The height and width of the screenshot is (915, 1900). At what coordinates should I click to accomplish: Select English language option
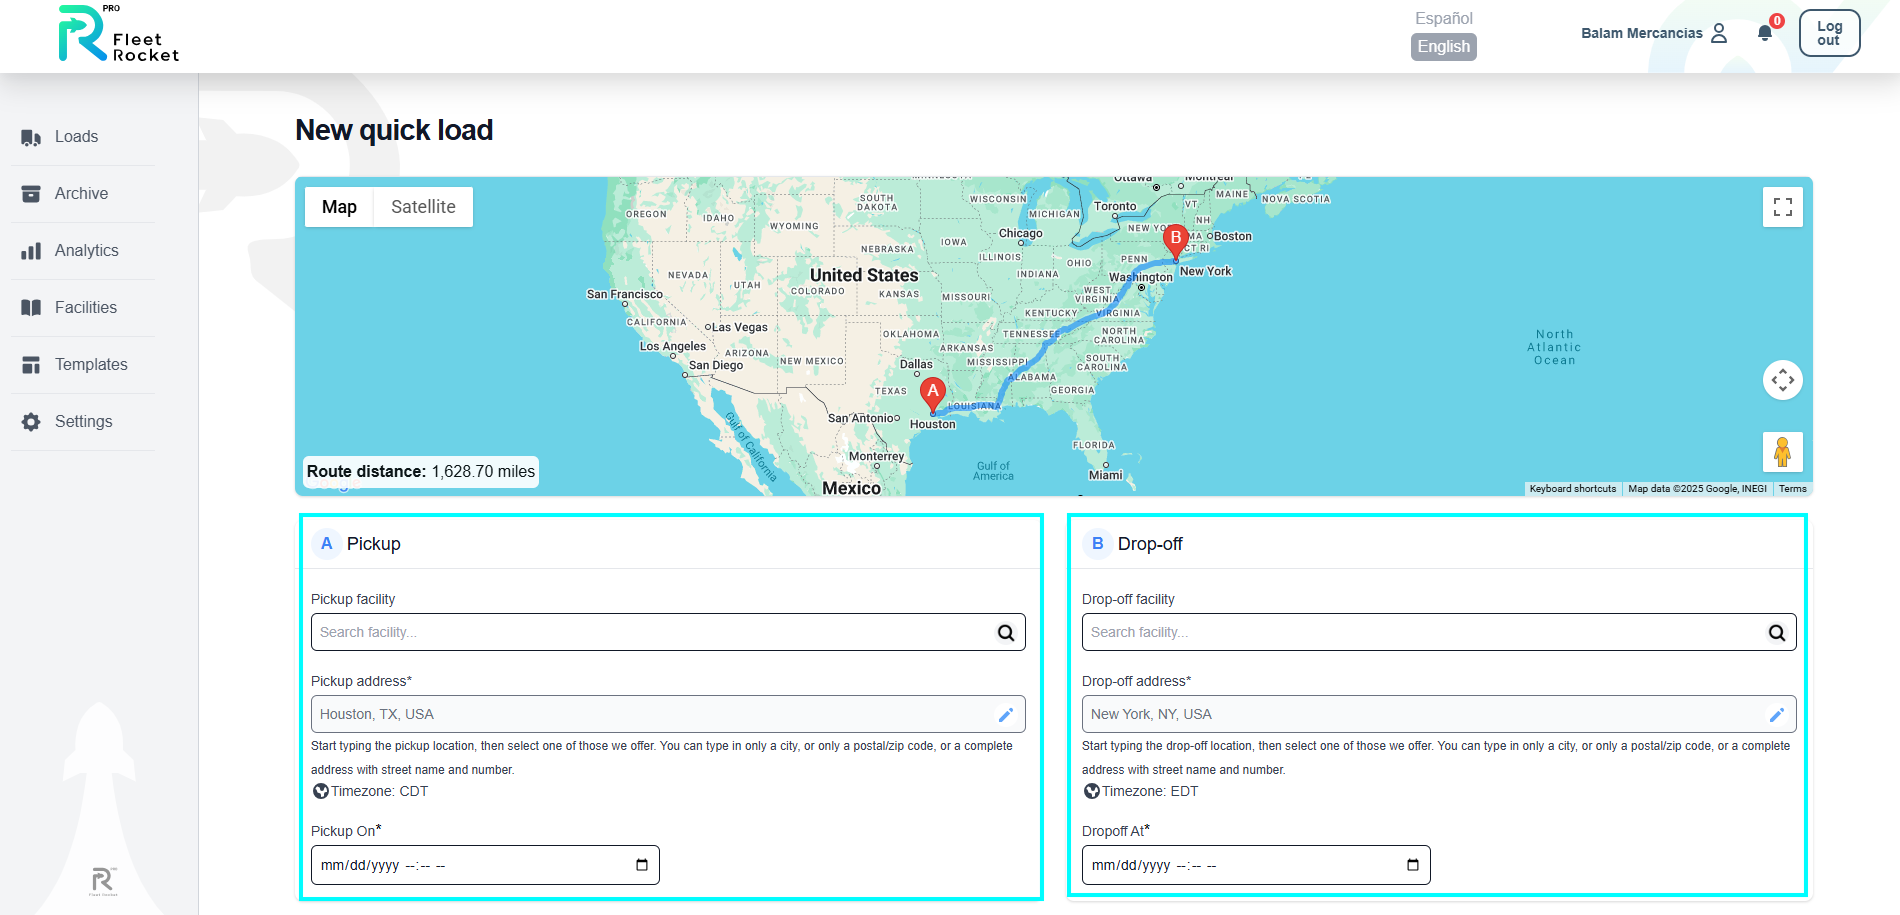pyautogui.click(x=1443, y=47)
